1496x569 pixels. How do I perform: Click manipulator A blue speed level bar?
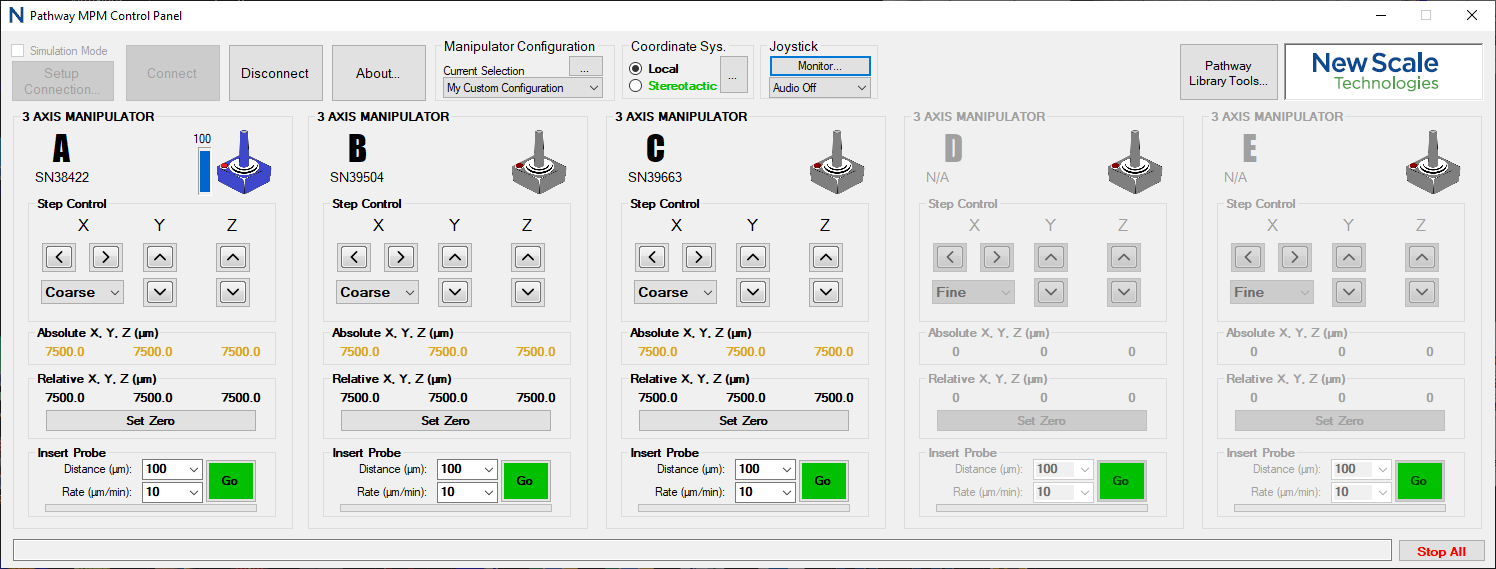pos(204,170)
